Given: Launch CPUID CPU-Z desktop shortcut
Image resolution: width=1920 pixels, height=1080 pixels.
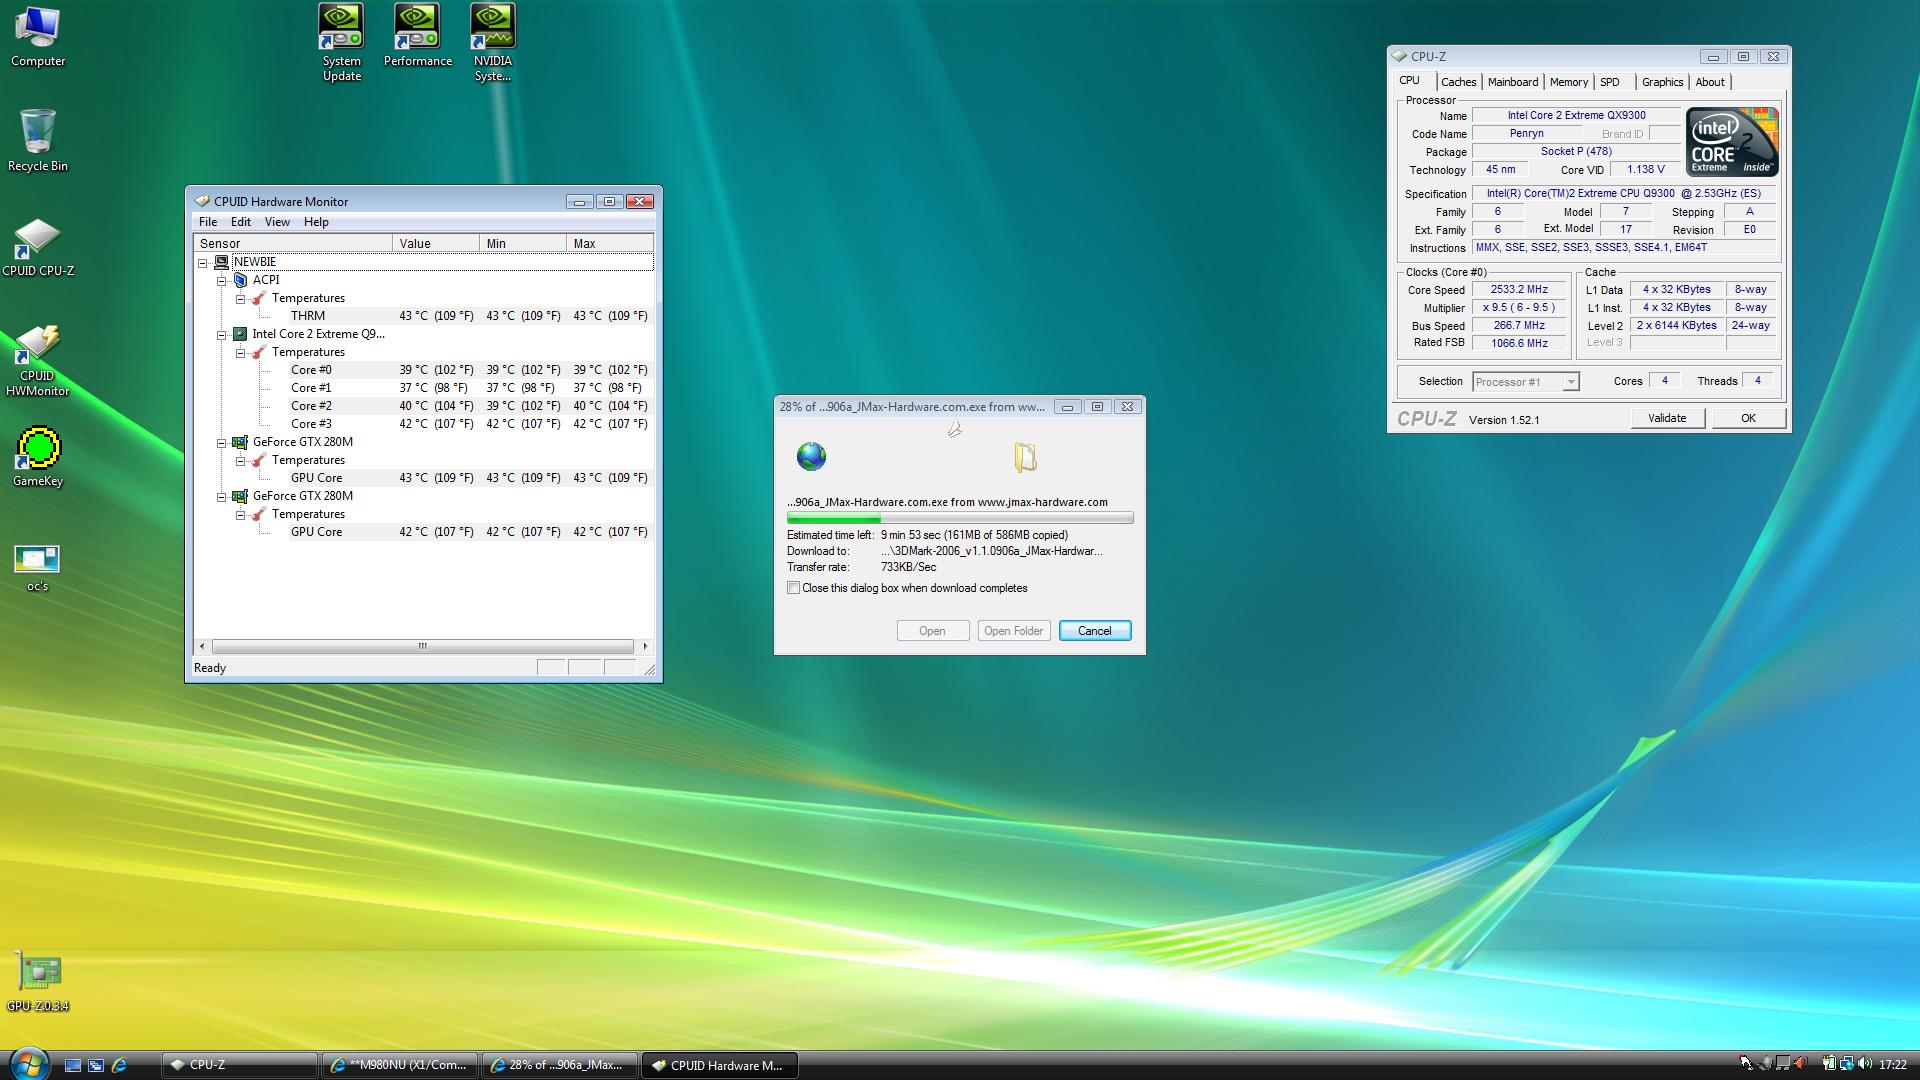Looking at the screenshot, I should tap(38, 248).
